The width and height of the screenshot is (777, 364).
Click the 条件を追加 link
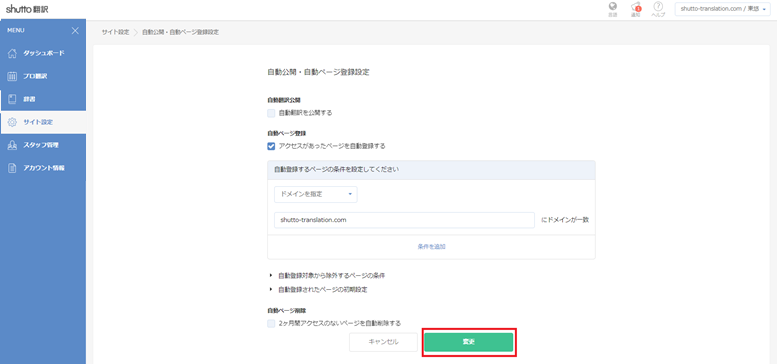point(431,247)
